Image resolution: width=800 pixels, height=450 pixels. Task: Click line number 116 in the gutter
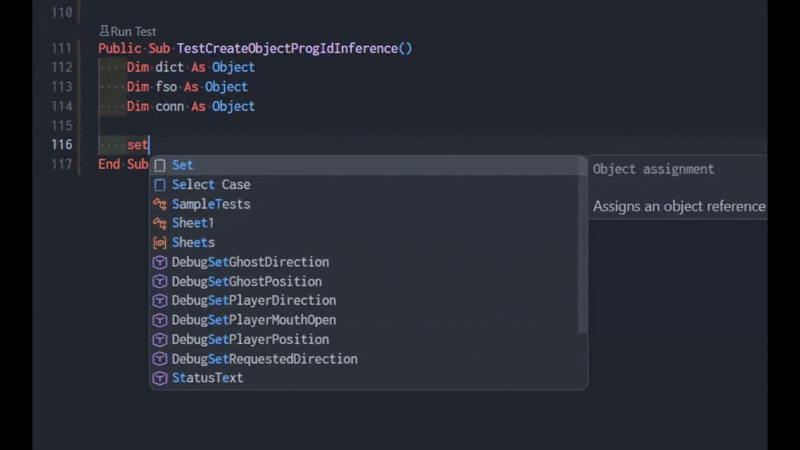pyautogui.click(x=62, y=145)
